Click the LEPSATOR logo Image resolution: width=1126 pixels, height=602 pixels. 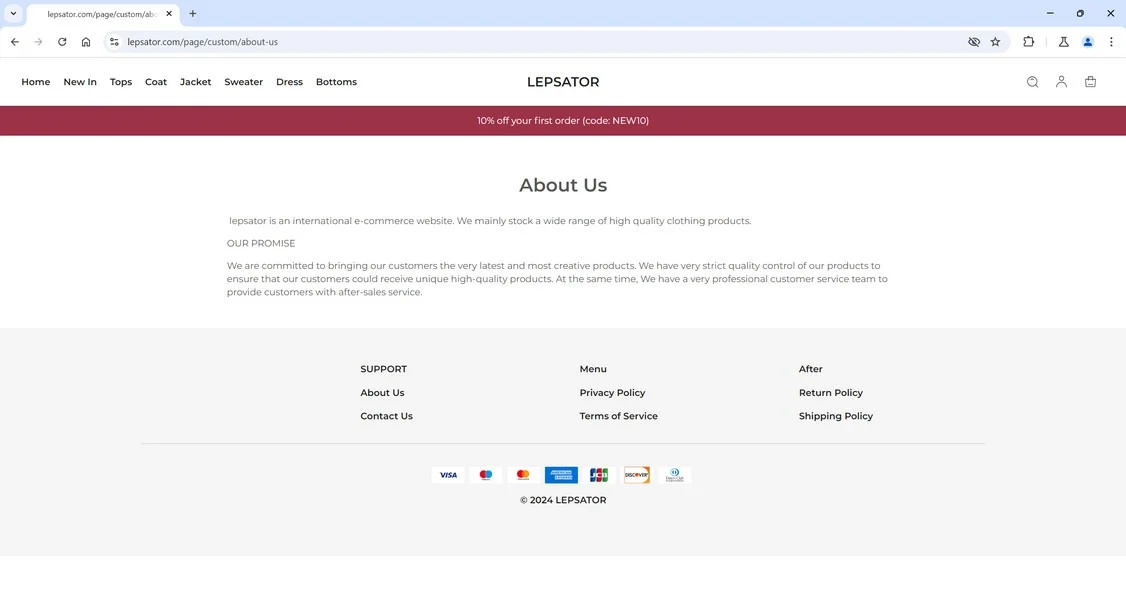tap(563, 82)
